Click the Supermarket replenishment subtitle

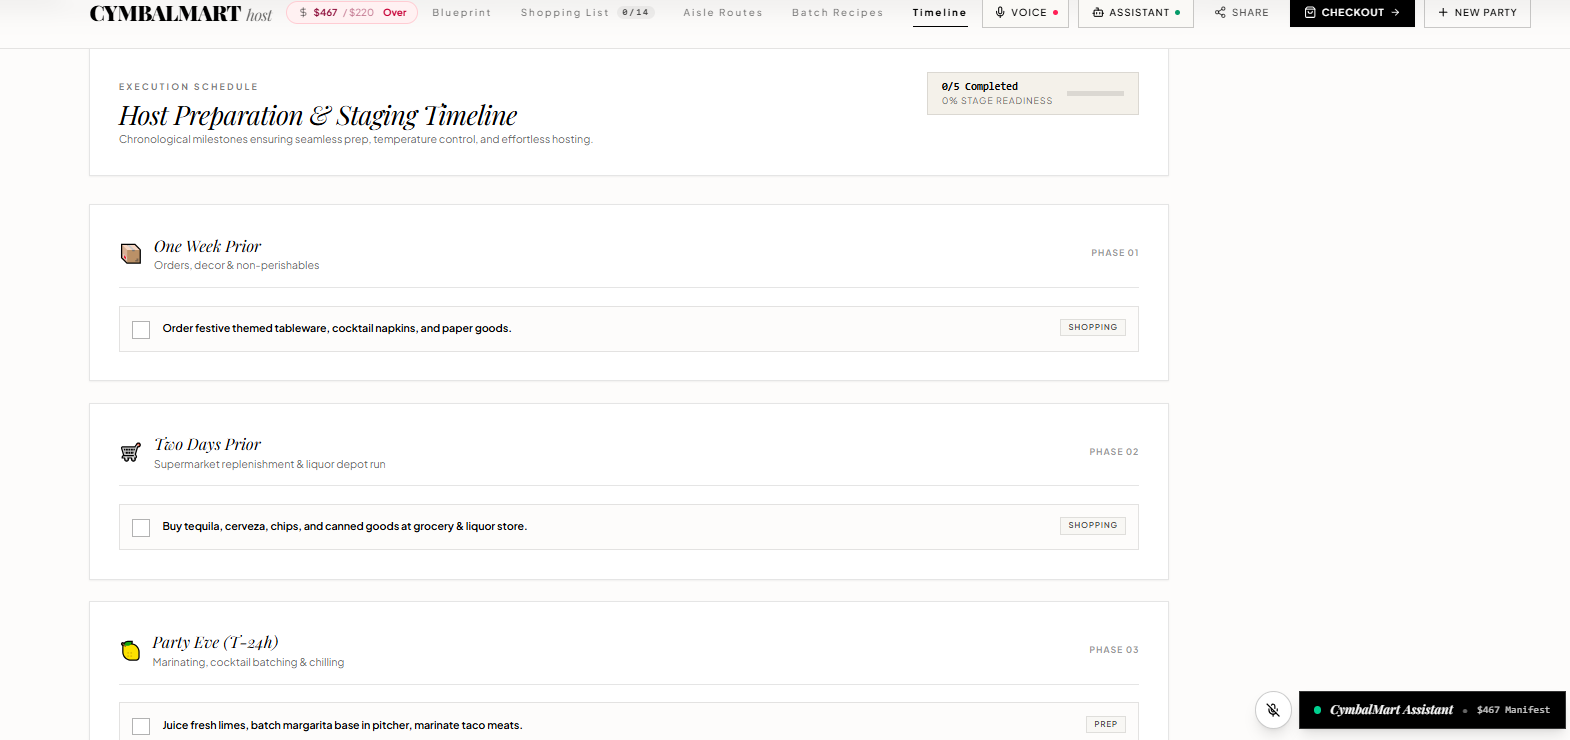(x=270, y=465)
